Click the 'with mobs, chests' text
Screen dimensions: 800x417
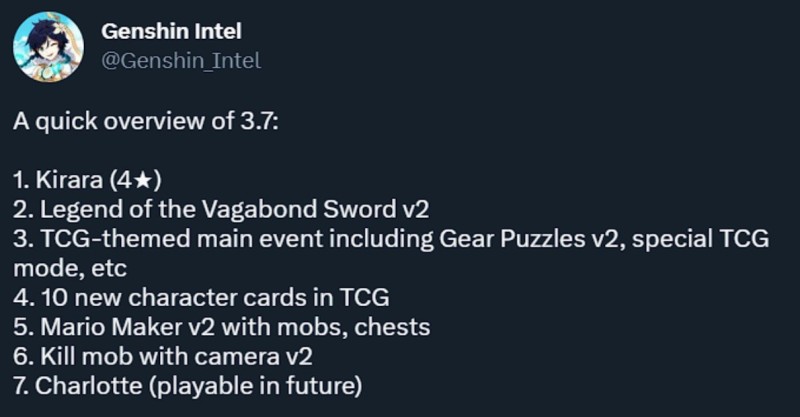tap(326, 328)
